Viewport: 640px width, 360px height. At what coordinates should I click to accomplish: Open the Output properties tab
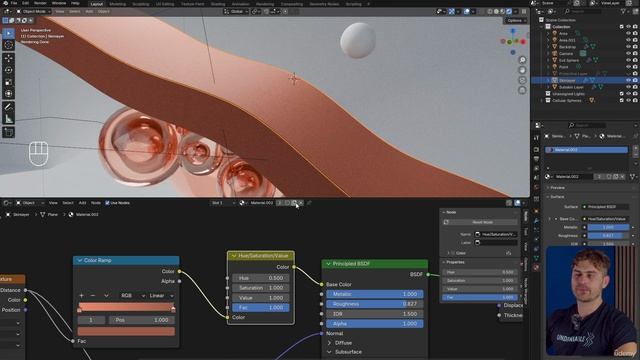pyautogui.click(x=536, y=159)
